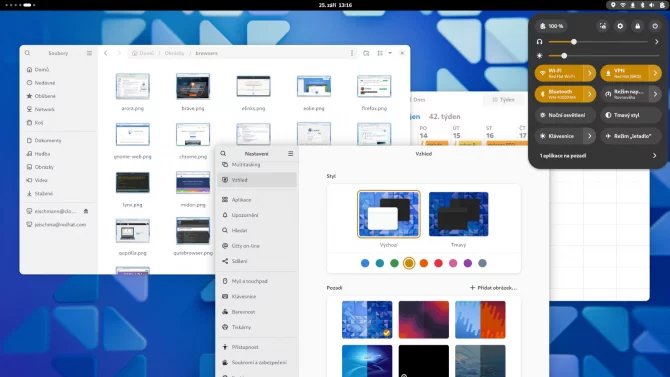The width and height of the screenshot is (670, 377).
Task: Open system settings via gear icon in quick settings
Action: coord(620,26)
